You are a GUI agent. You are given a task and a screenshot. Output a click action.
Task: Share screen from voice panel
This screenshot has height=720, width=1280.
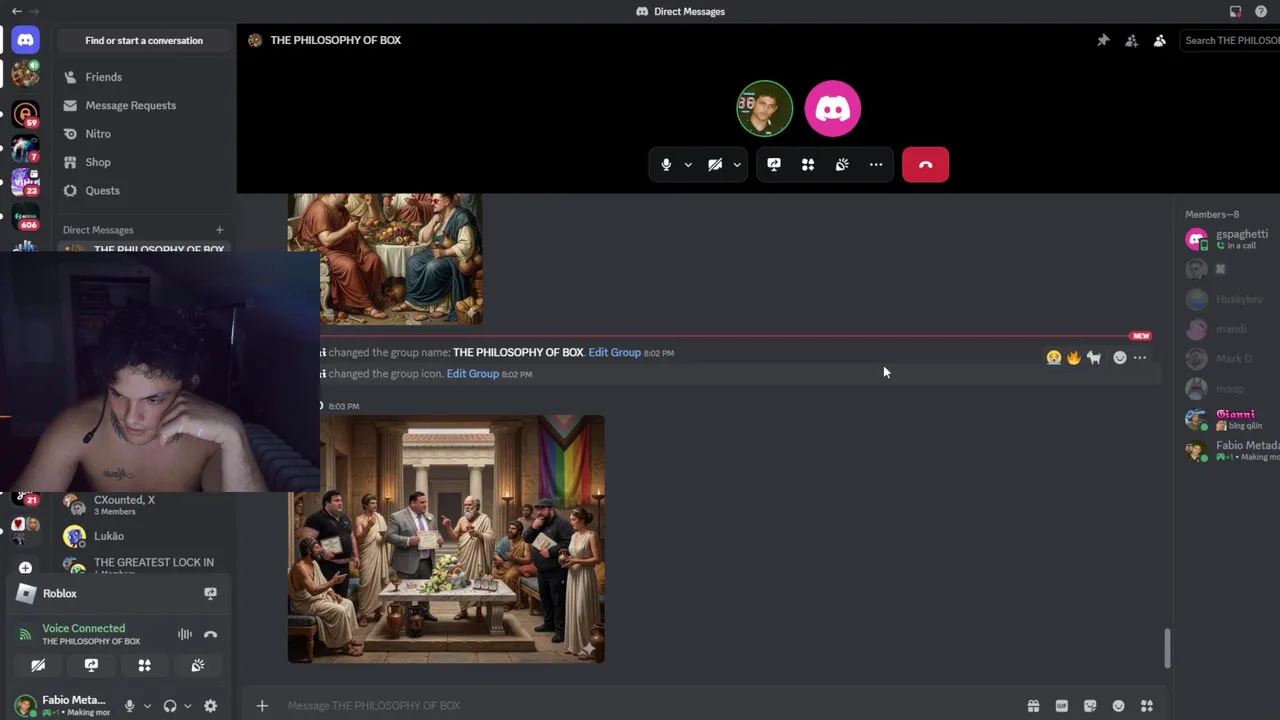[91, 665]
